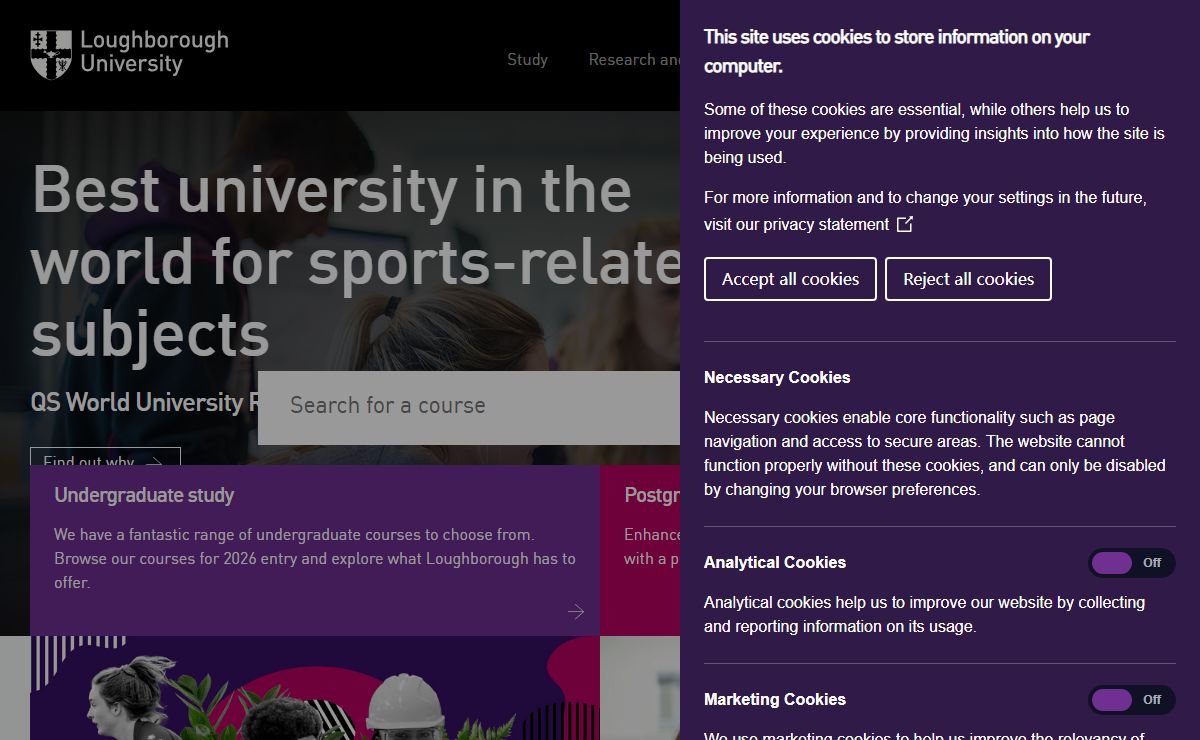The width and height of the screenshot is (1200, 740).
Task: Click the Find out why button
Action: click(x=105, y=457)
